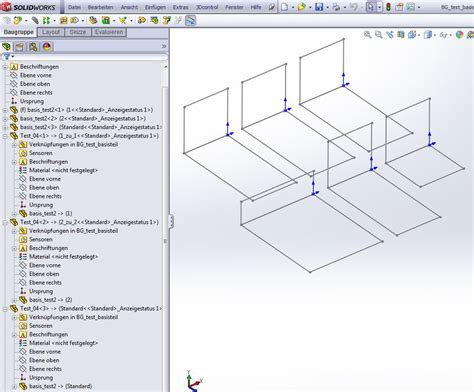Viewport: 474px width, 392px height.
Task: Click the Display Style cube icon
Action: pyautogui.click(x=428, y=34)
